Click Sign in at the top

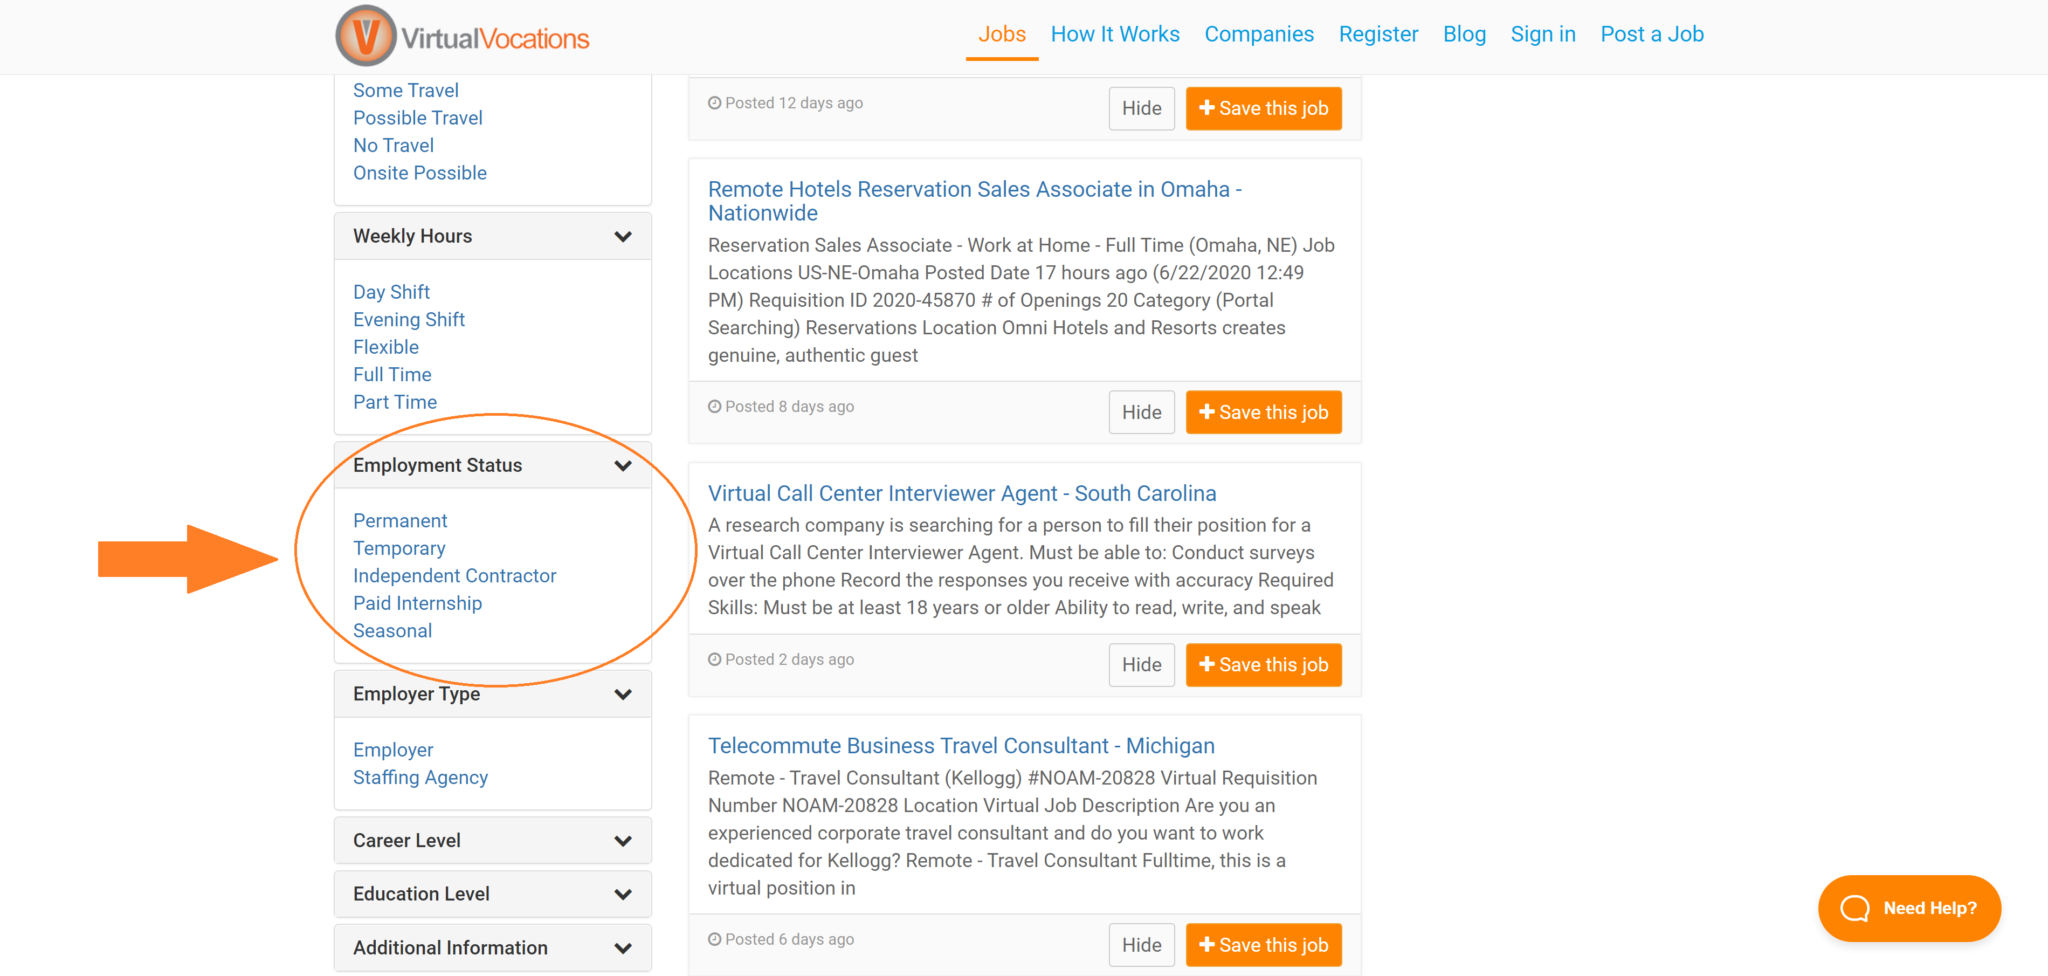click(x=1543, y=34)
